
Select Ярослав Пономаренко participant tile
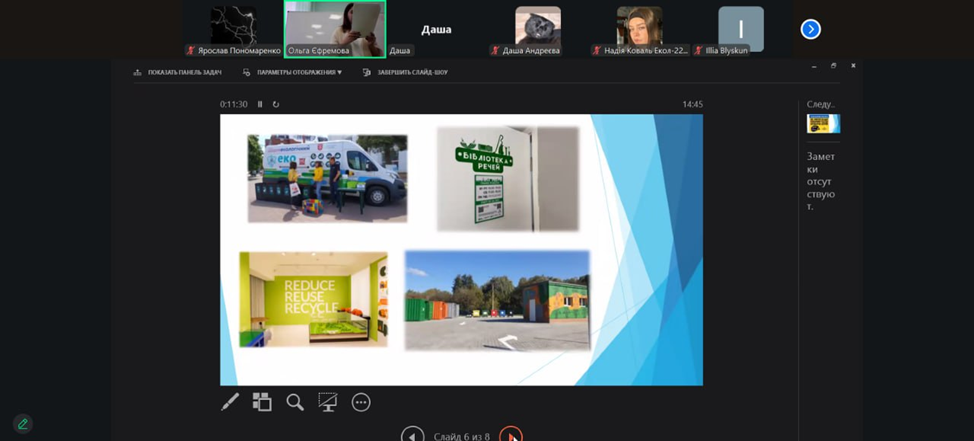pos(233,29)
